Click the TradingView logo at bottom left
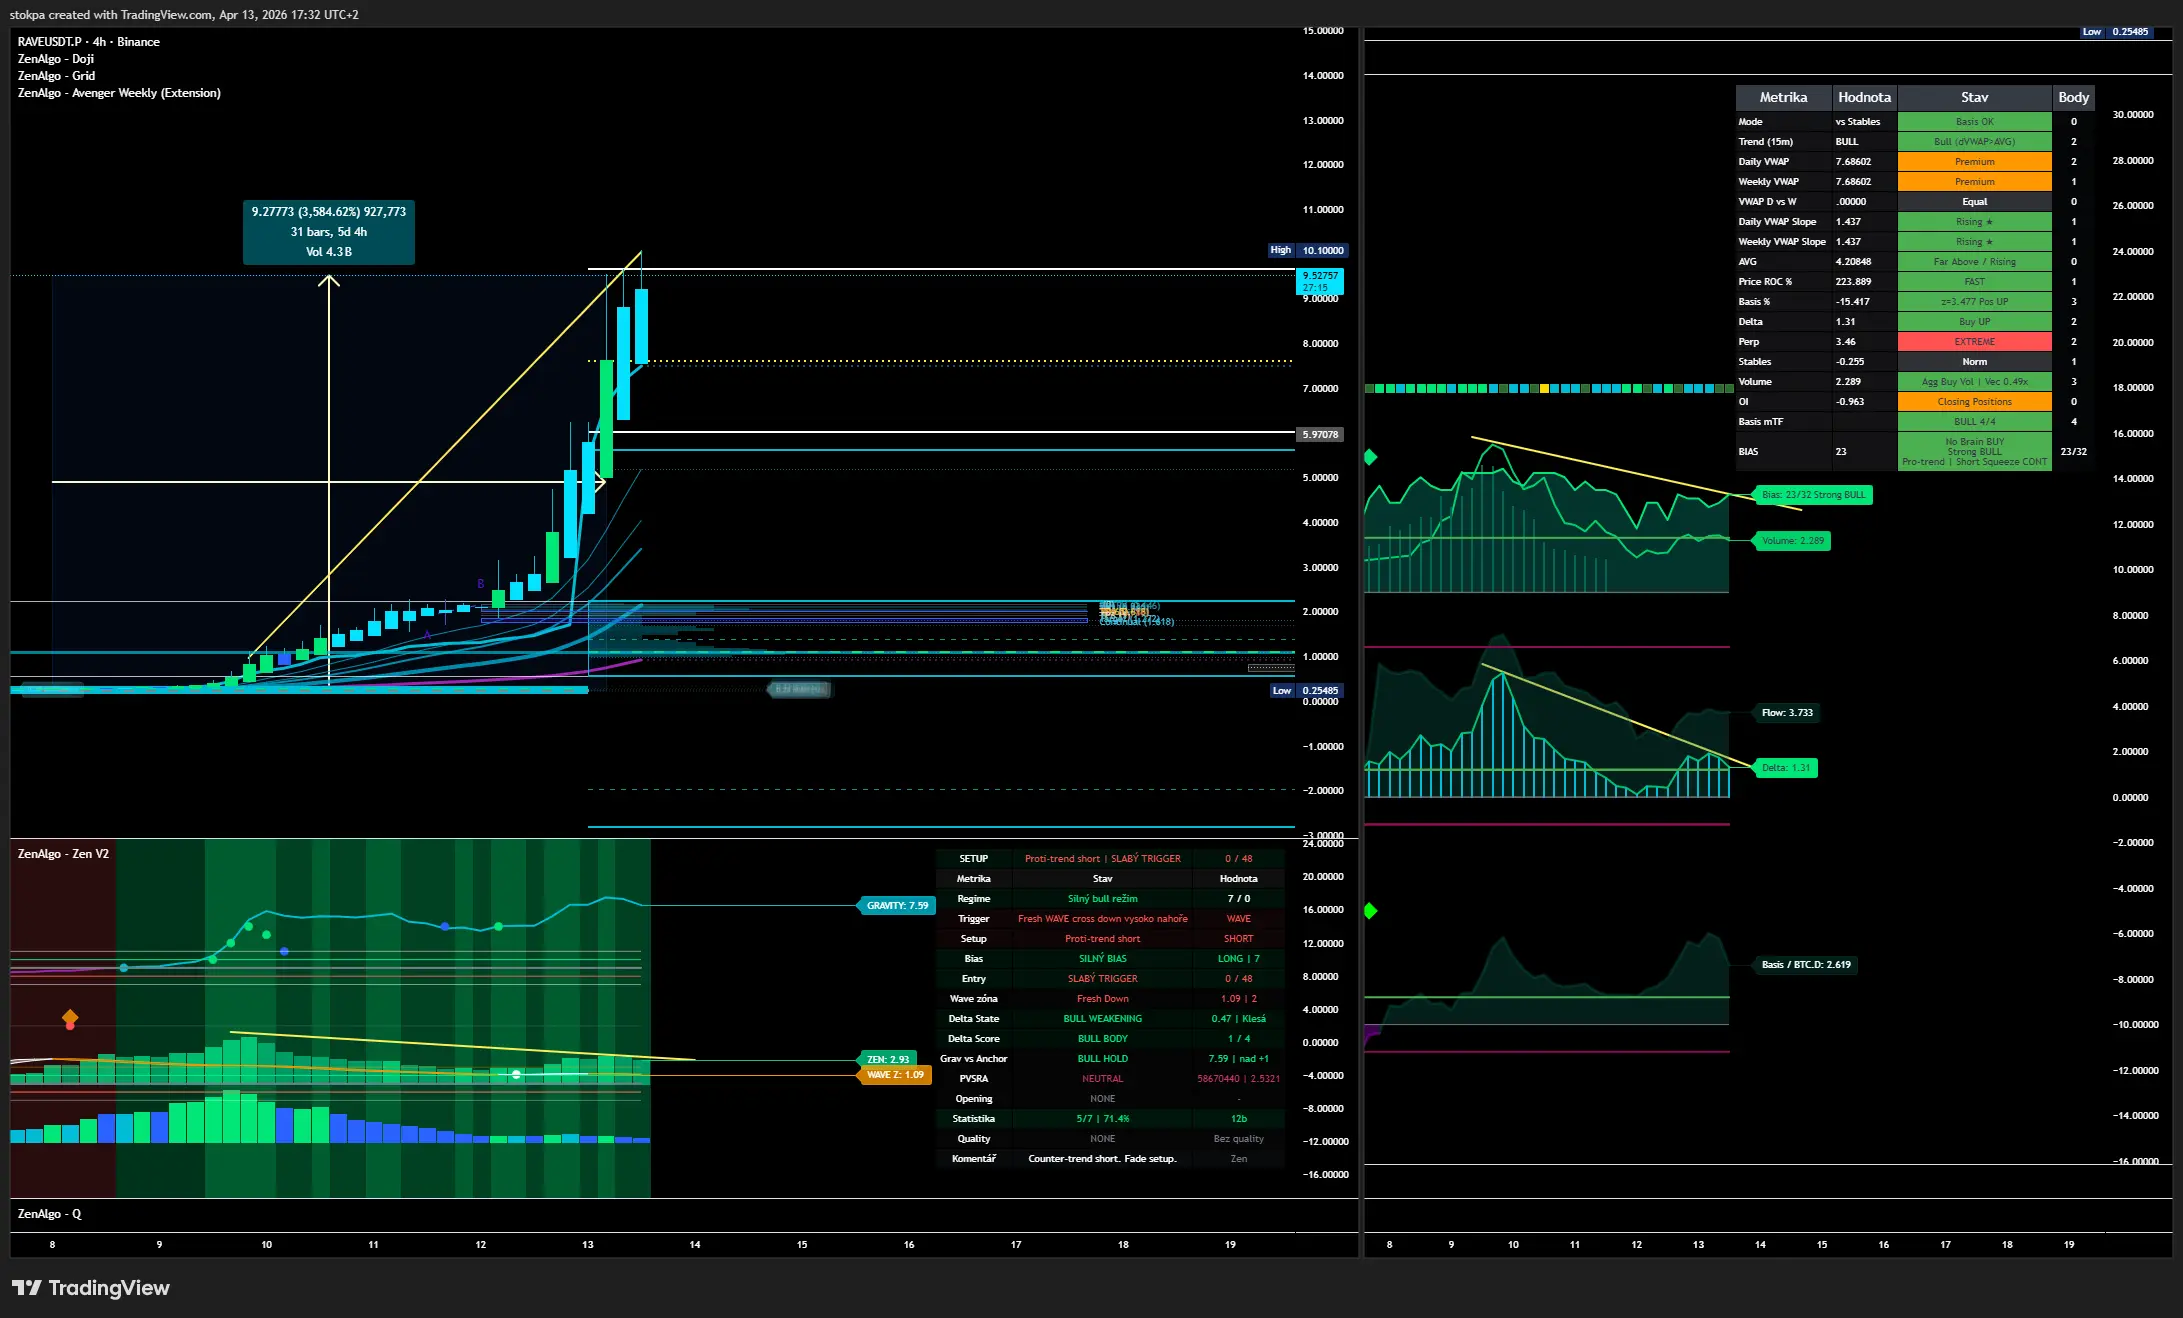 tap(90, 1288)
